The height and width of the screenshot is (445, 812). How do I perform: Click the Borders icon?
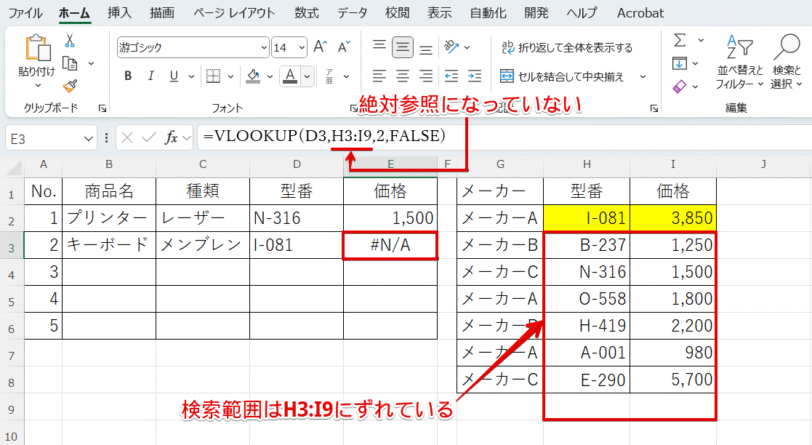point(213,76)
